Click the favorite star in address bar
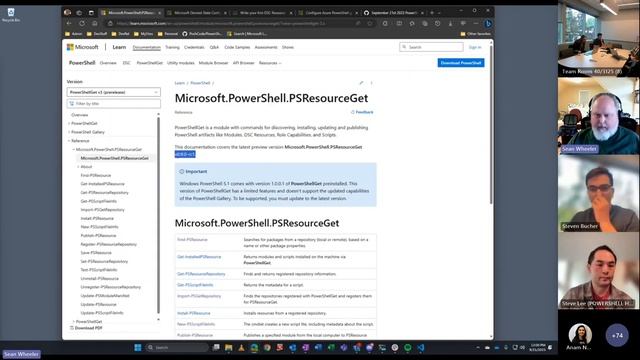640x360 pixels. [370, 24]
